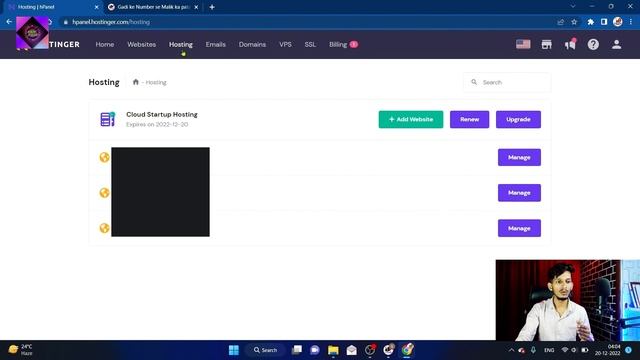Click the battery tray icon
The image size is (640, 360).
[x=584, y=350]
